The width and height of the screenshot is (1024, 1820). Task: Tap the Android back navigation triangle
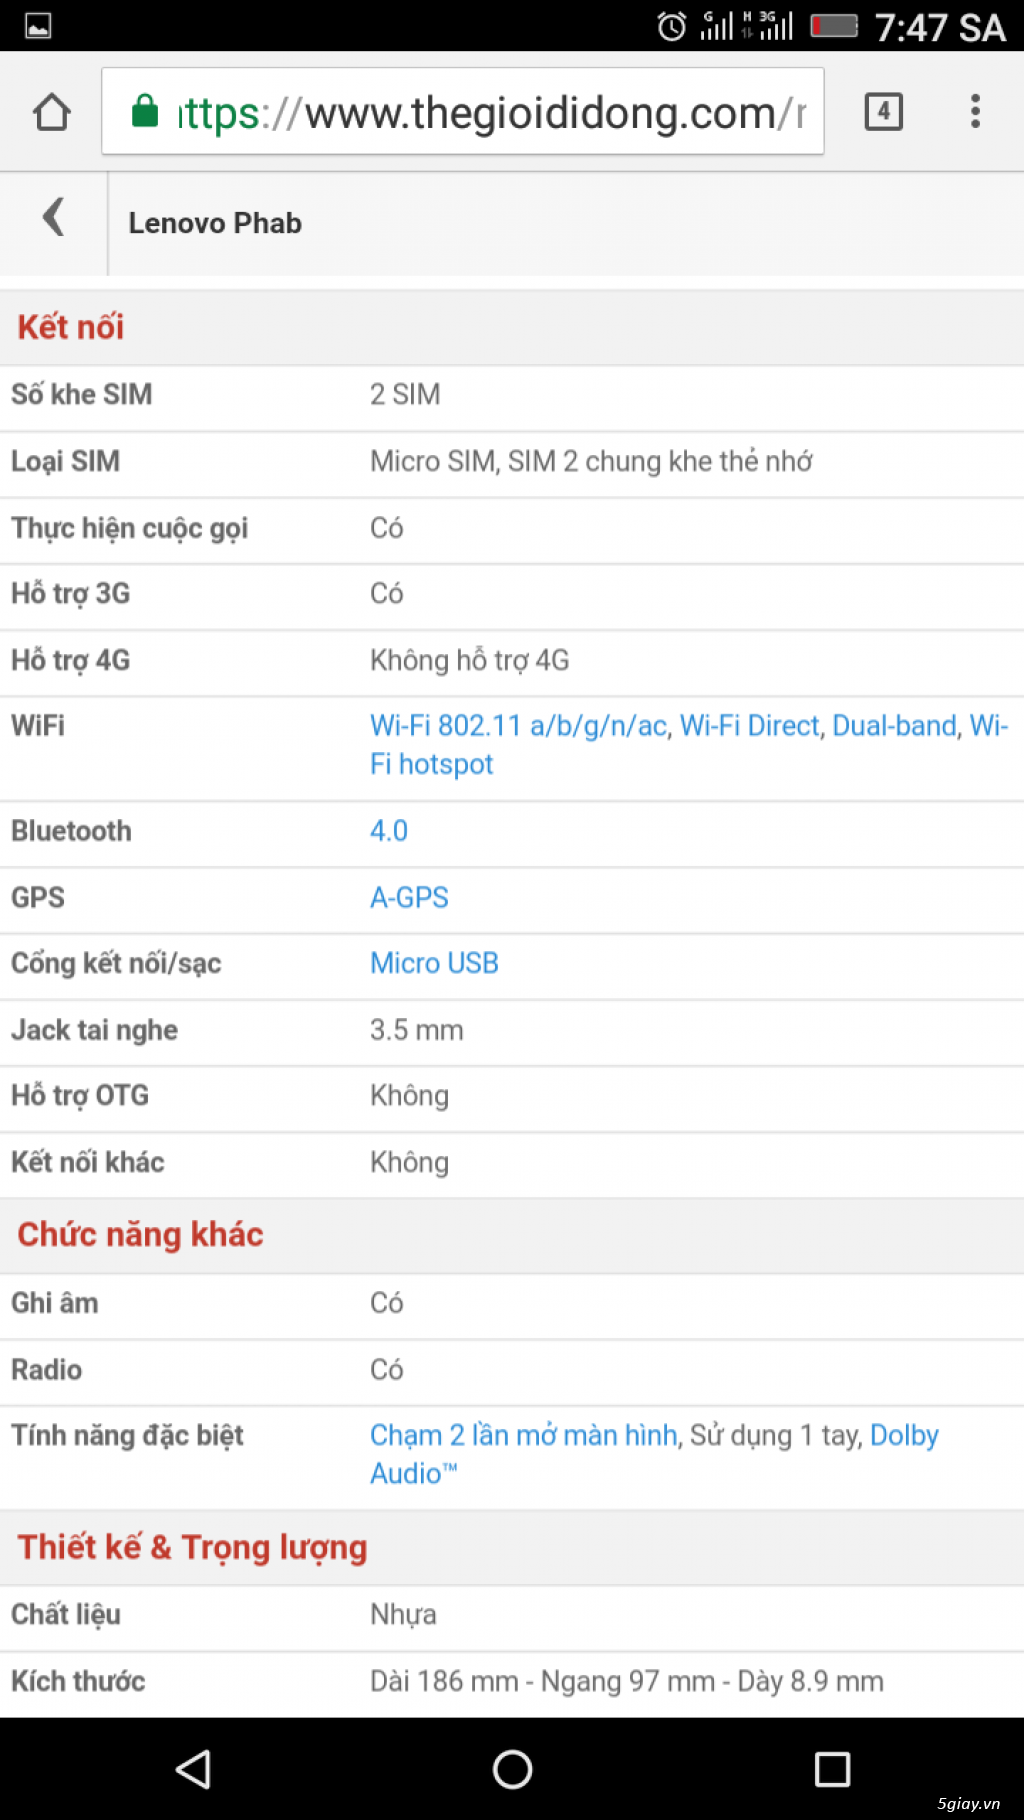tap(195, 1768)
